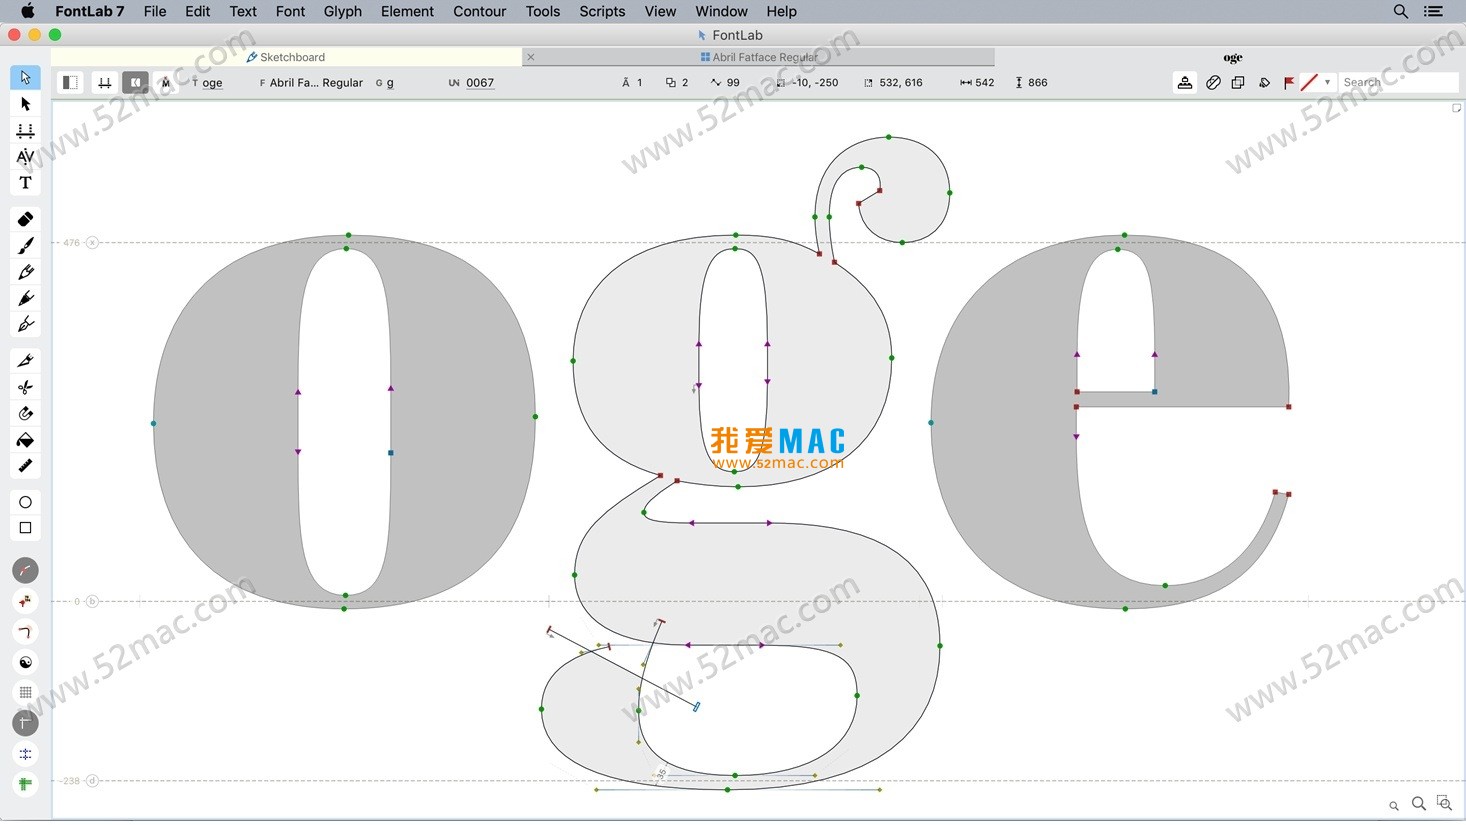Open the Notification Center list icon
The image size is (1466, 825).
(1433, 11)
